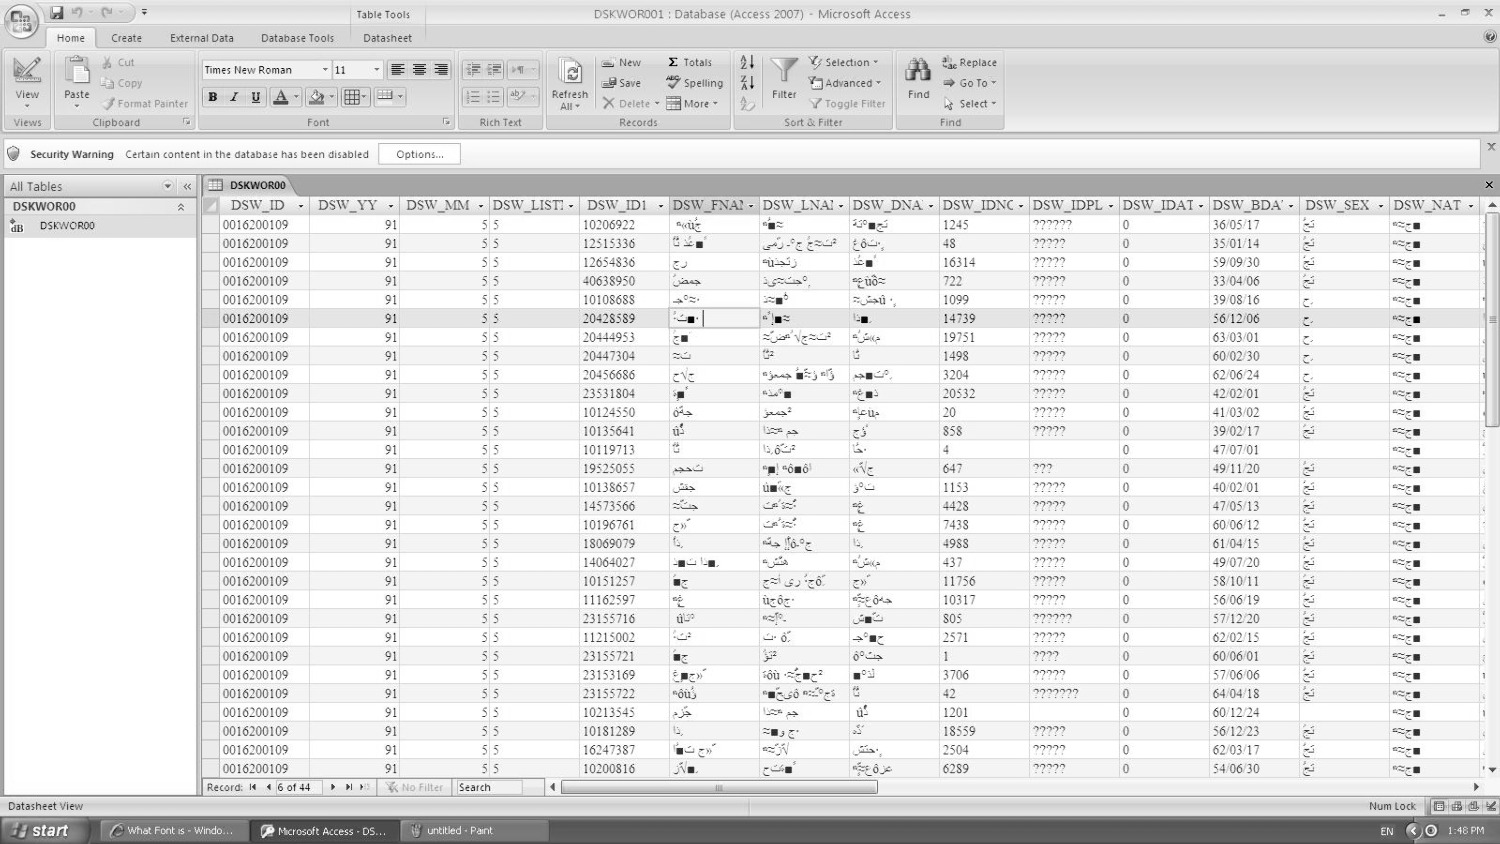Image resolution: width=1500 pixels, height=844 pixels.
Task: Run Spelling check on records
Action: (695, 83)
